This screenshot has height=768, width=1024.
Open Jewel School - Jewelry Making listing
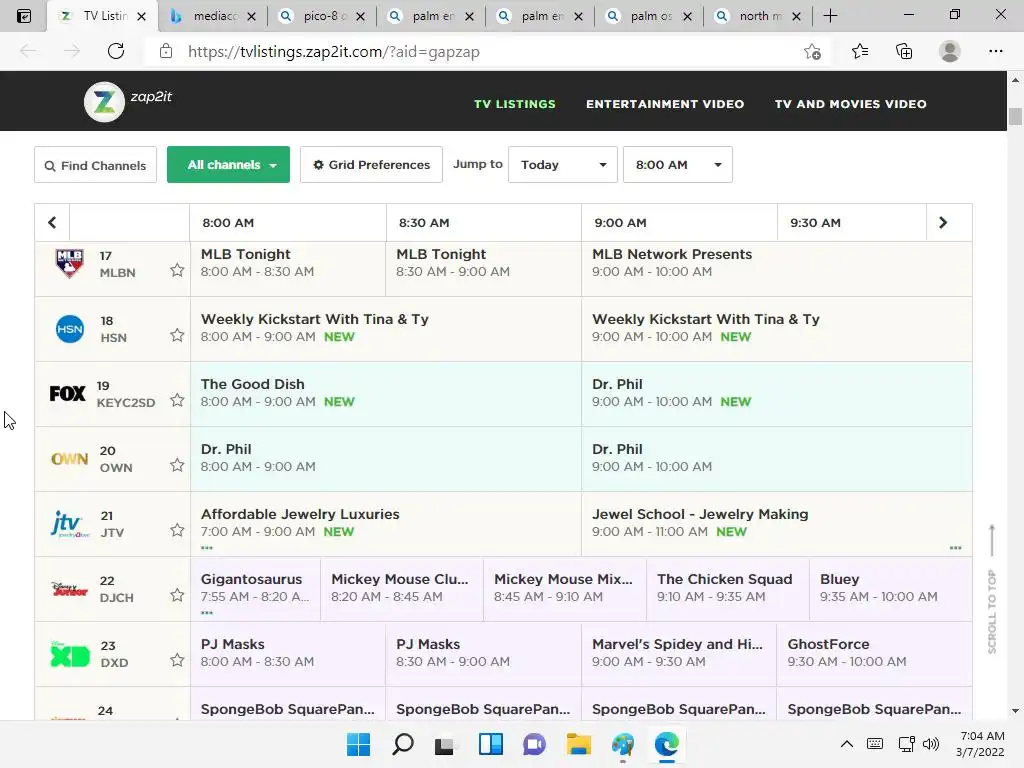point(776,524)
